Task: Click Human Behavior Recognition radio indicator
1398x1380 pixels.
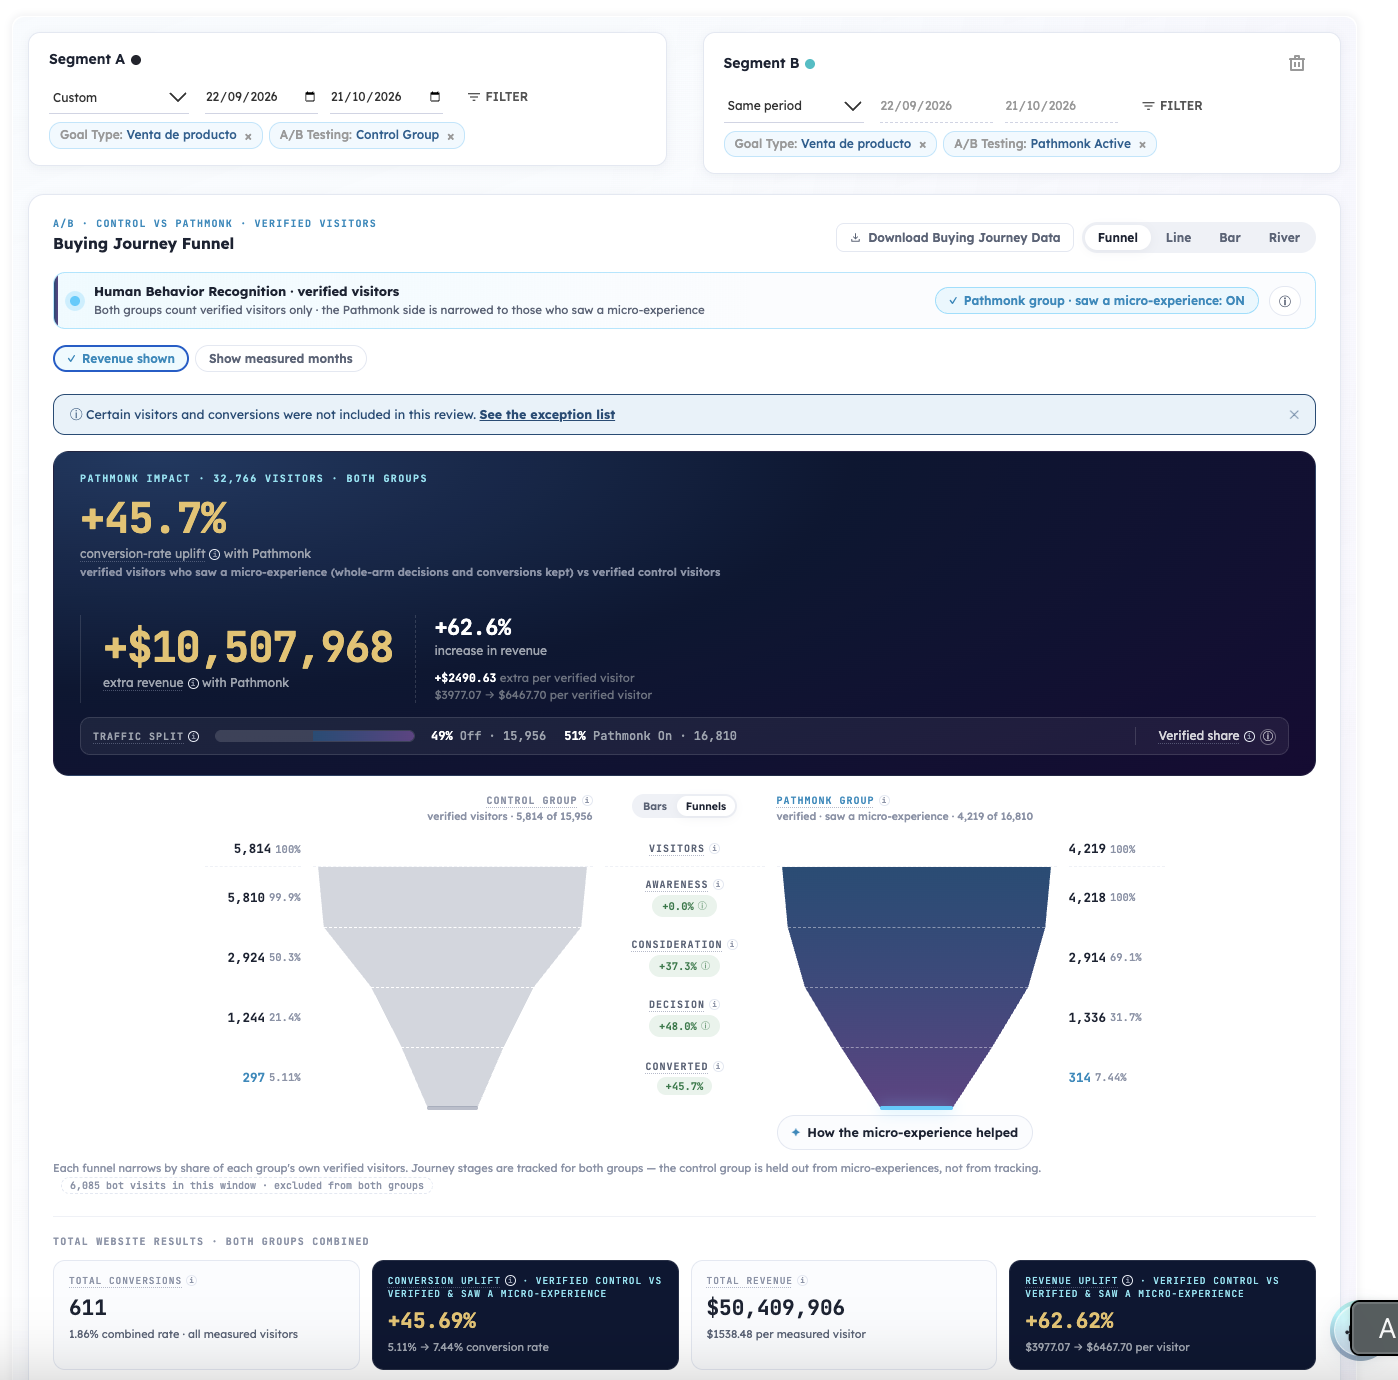Action: click(75, 301)
